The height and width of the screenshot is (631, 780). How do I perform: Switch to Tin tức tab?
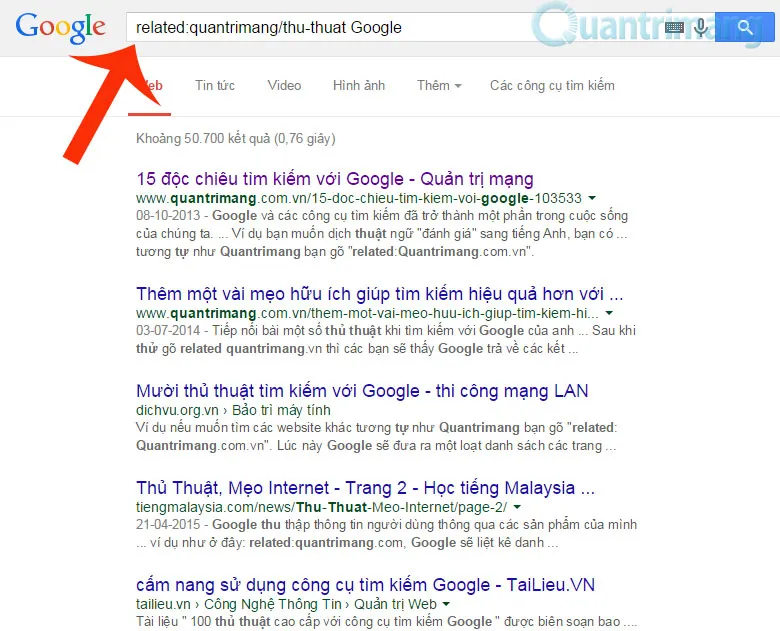tap(215, 86)
